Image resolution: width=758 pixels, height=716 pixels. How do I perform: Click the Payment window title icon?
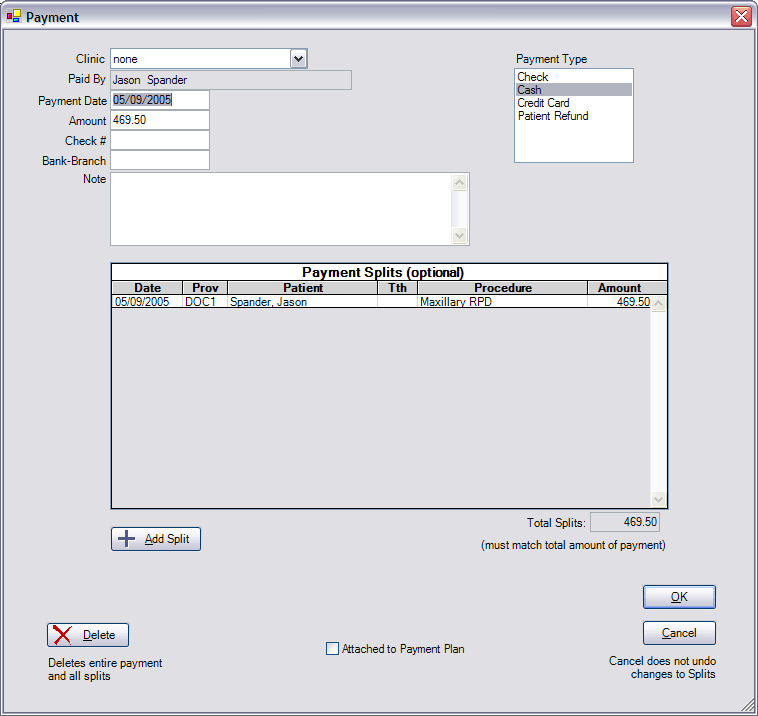point(14,17)
